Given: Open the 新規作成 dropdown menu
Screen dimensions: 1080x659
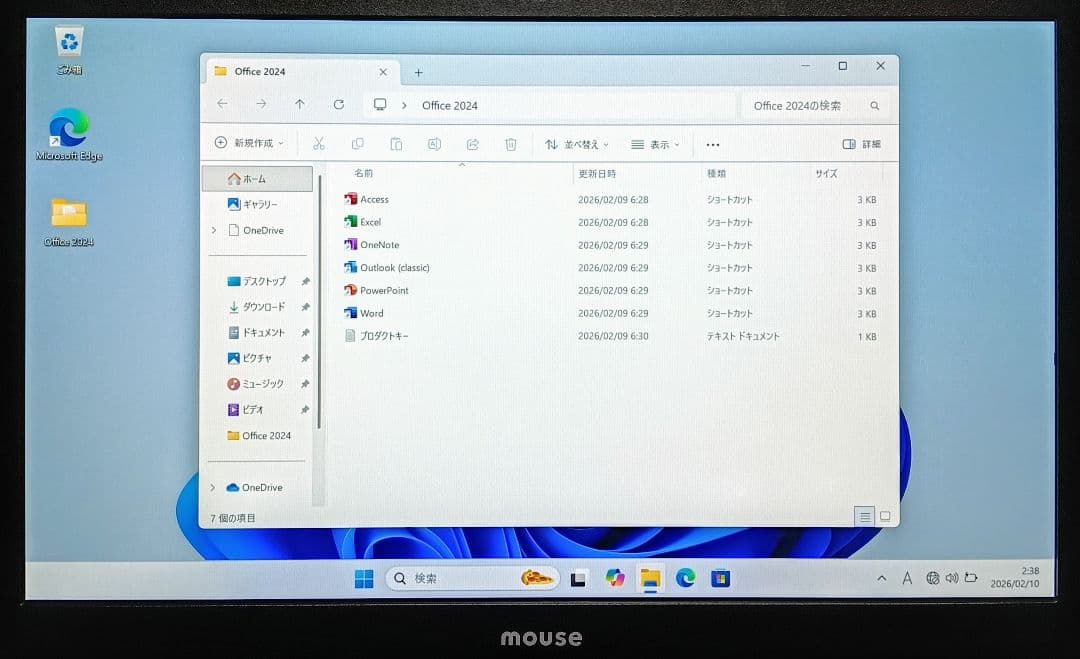Looking at the screenshot, I should pyautogui.click(x=248, y=144).
